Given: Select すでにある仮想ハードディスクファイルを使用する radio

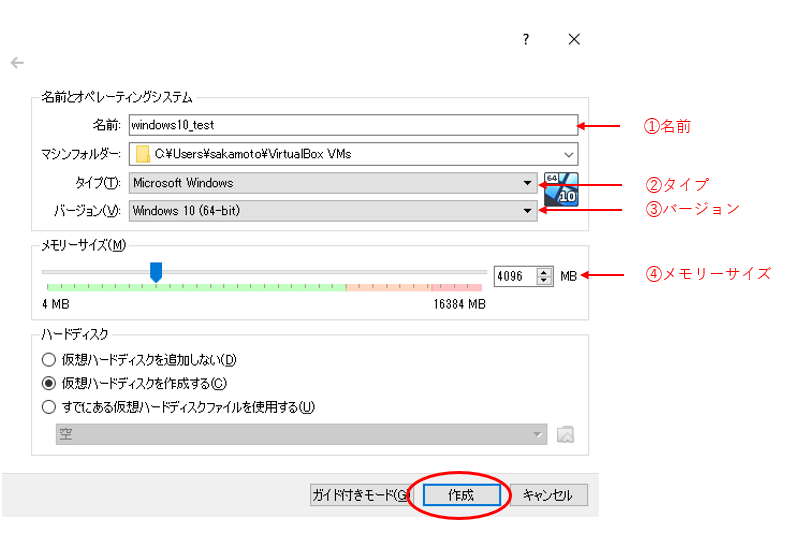Looking at the screenshot, I should point(48,407).
